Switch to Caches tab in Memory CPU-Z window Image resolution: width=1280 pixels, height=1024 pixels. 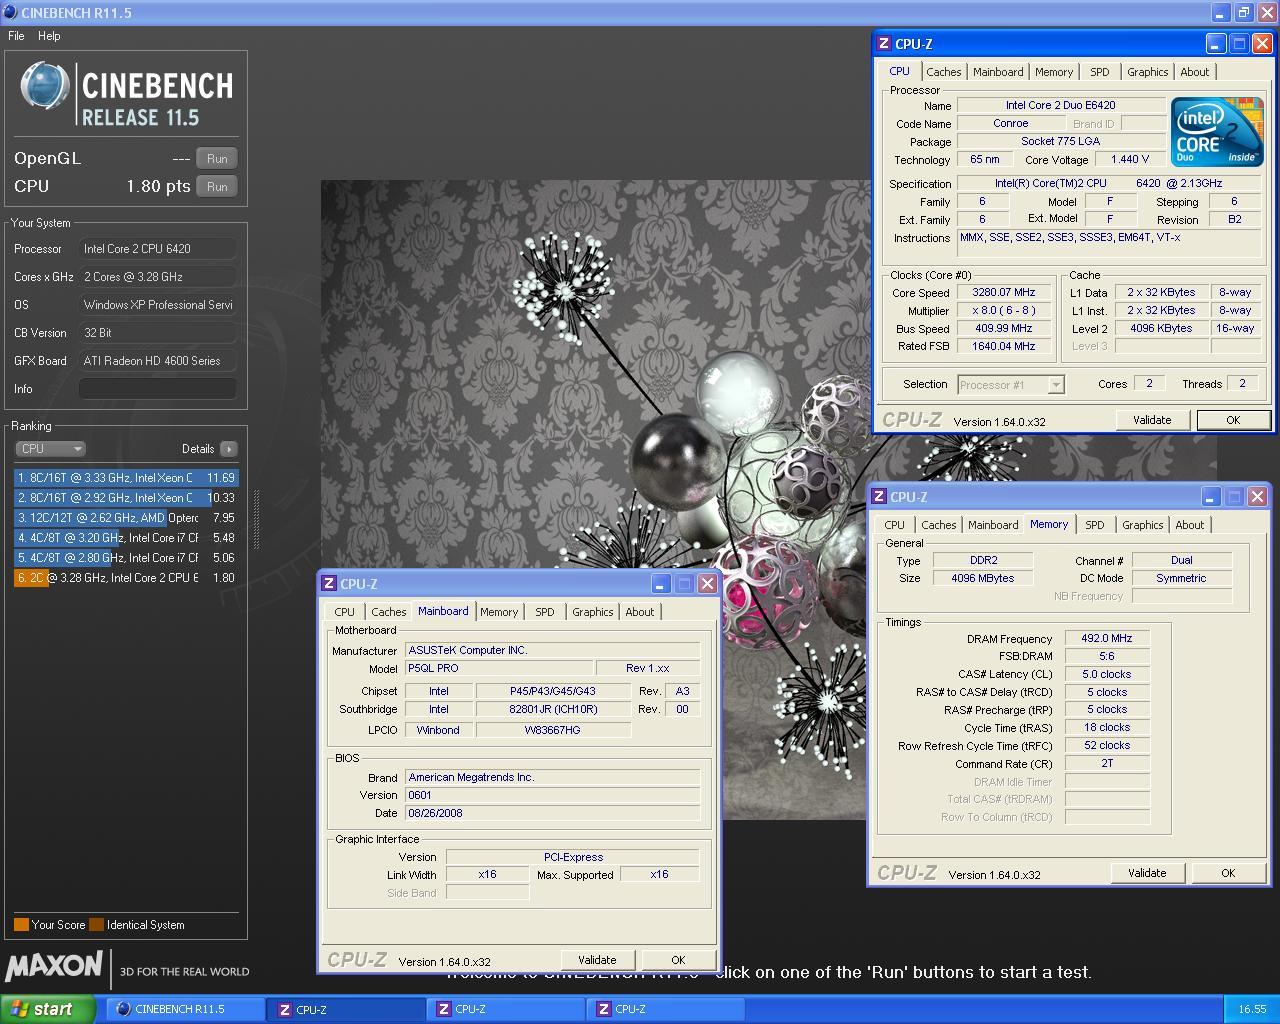tap(938, 525)
